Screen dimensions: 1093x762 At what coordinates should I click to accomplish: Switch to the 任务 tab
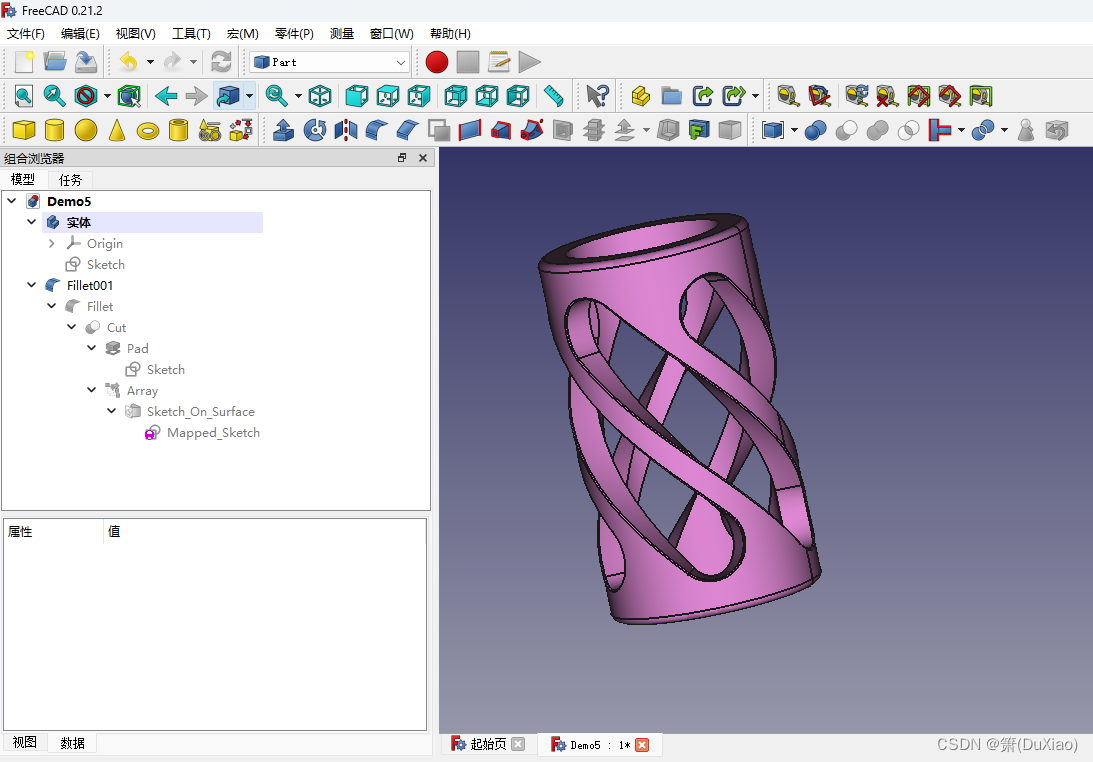[x=70, y=180]
